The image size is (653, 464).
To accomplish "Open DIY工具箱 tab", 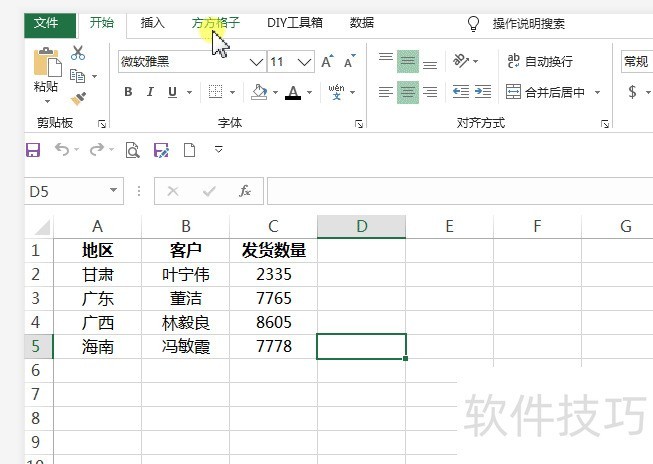I will pos(294,22).
